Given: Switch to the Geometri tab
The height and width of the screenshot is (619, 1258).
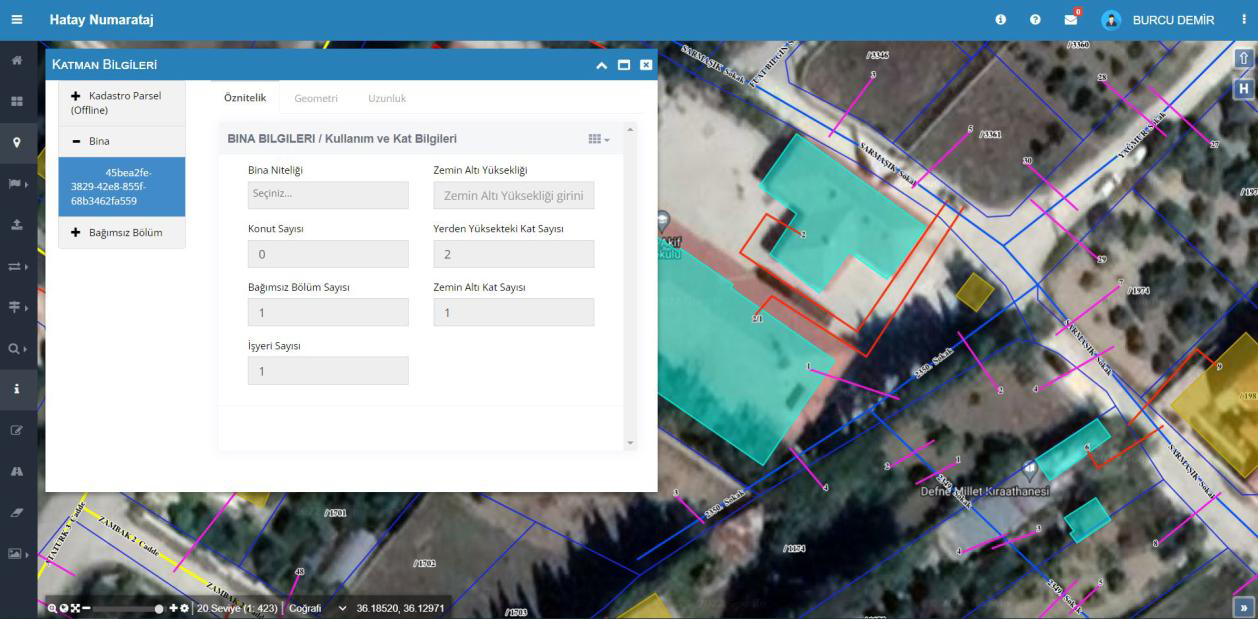Looking at the screenshot, I should pos(316,98).
